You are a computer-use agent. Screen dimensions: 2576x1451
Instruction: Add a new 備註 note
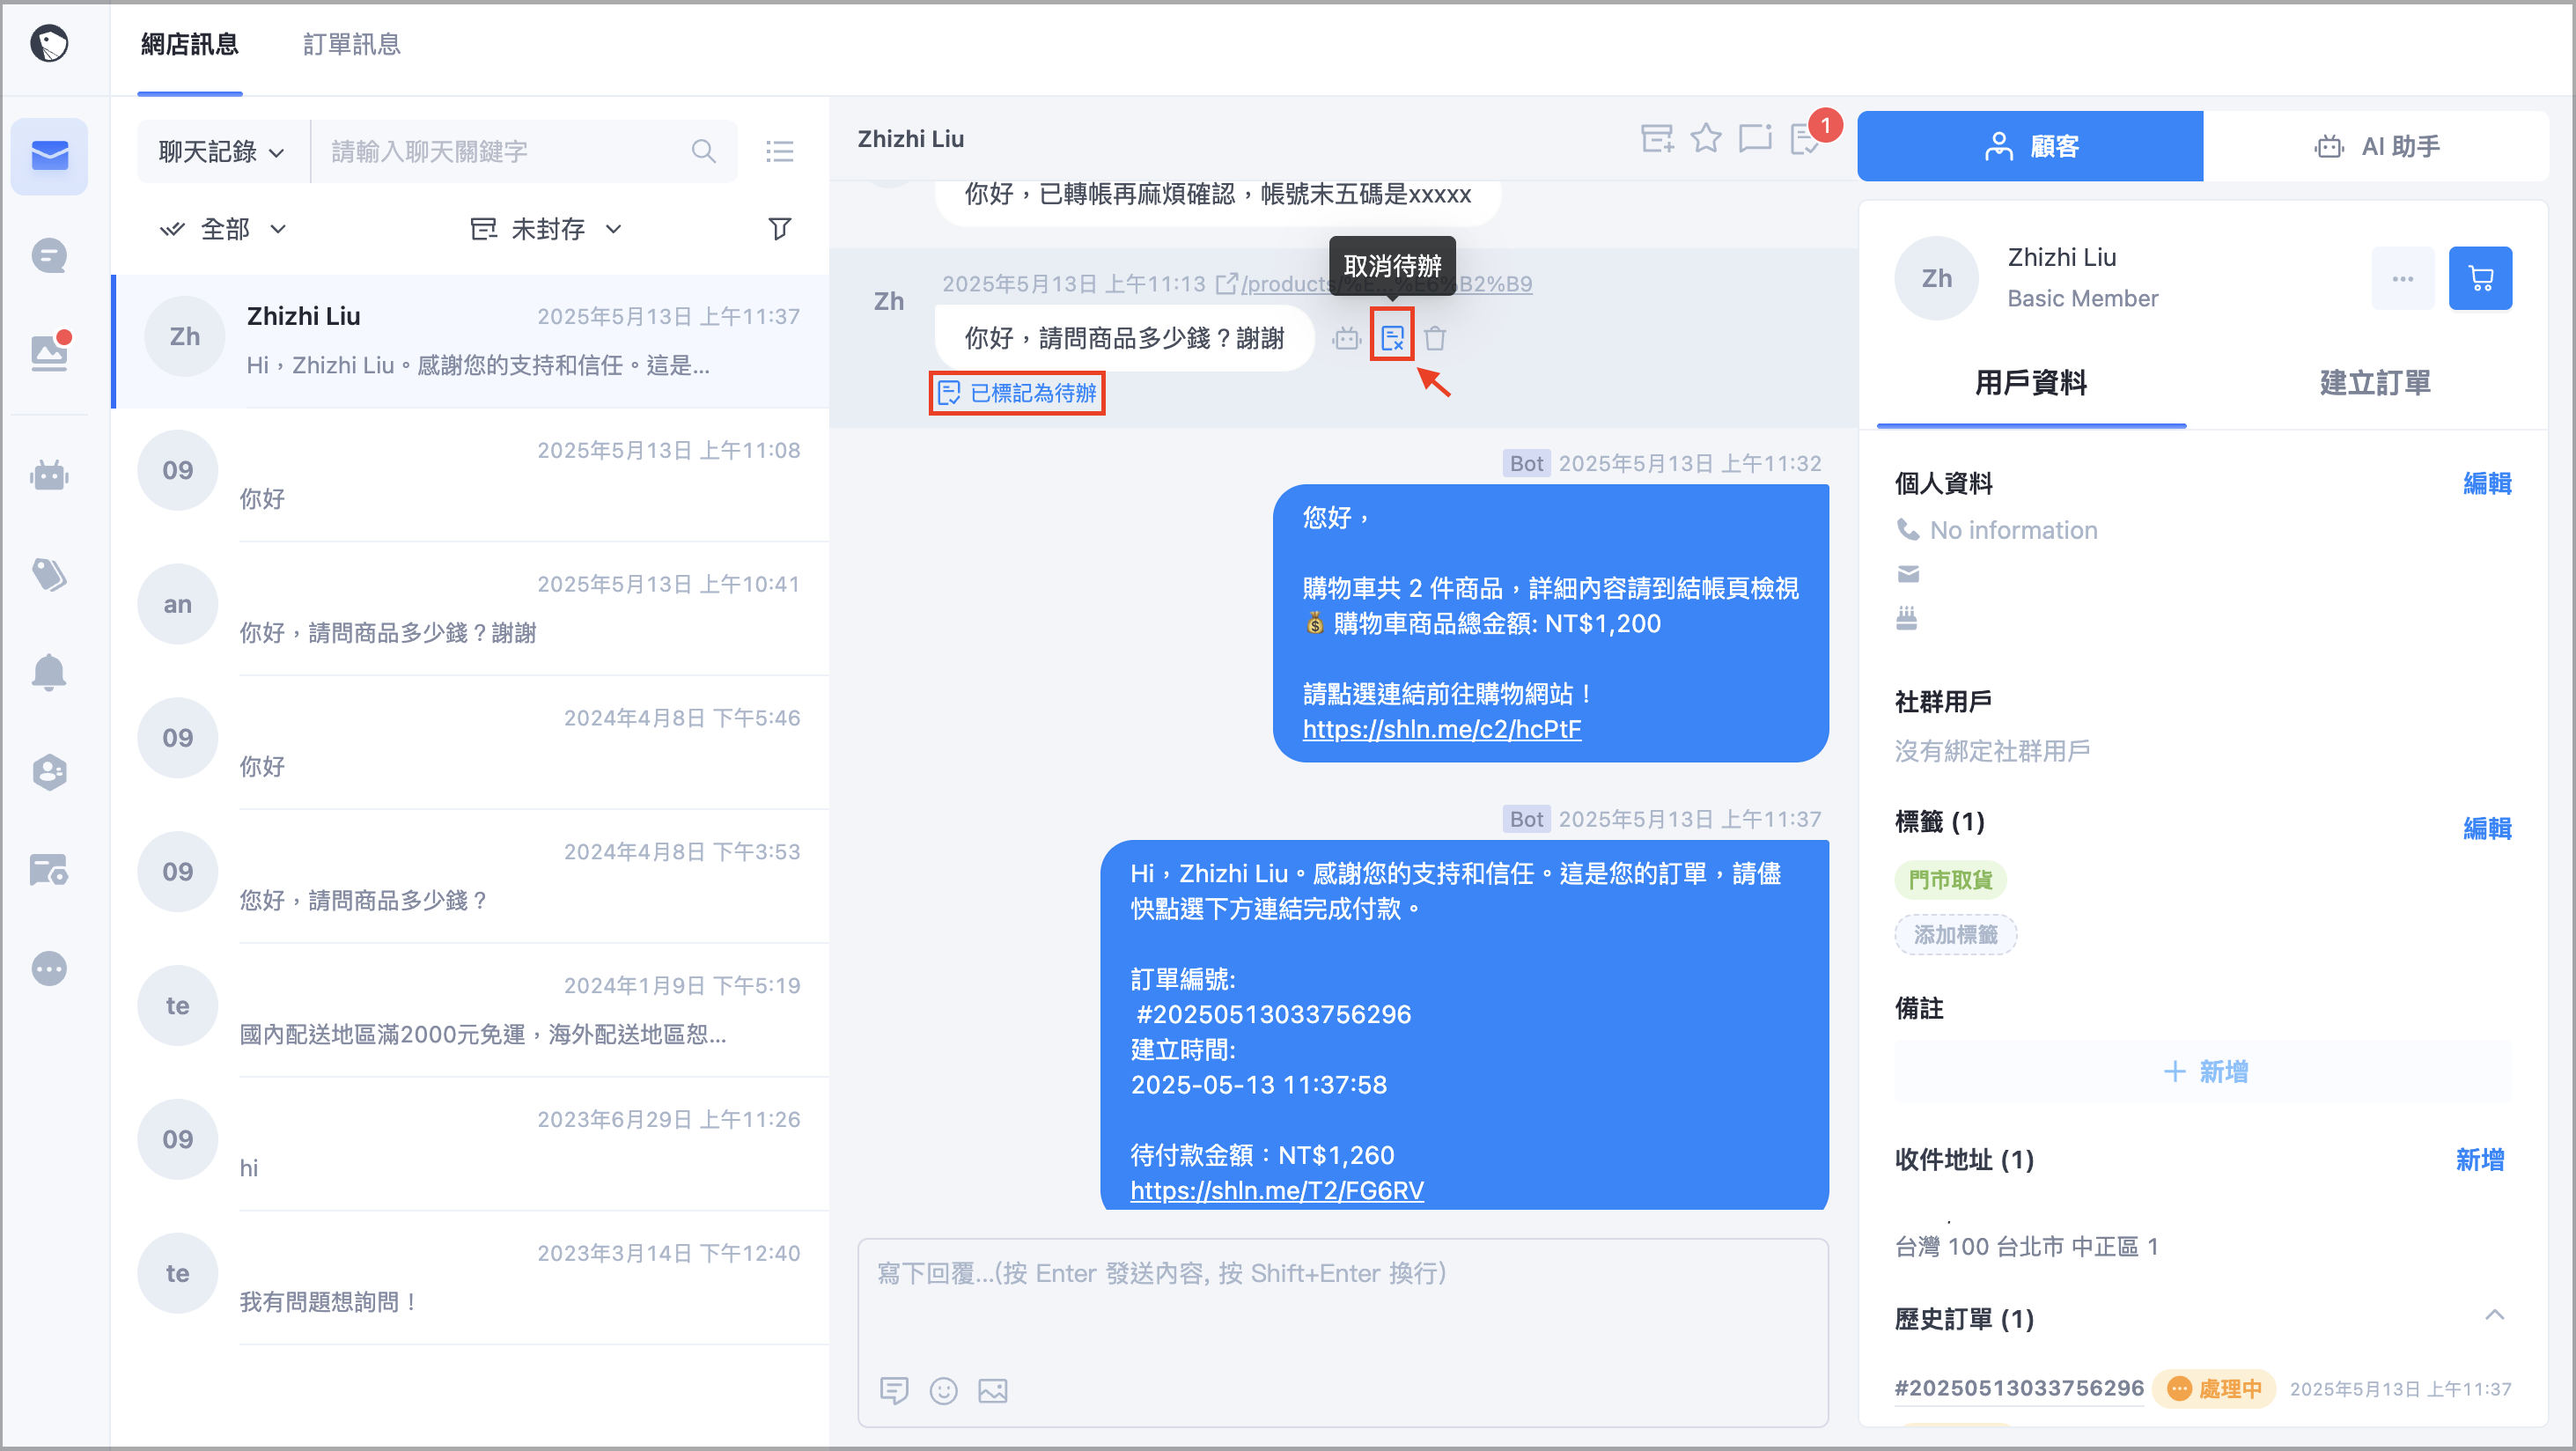tap(2203, 1072)
